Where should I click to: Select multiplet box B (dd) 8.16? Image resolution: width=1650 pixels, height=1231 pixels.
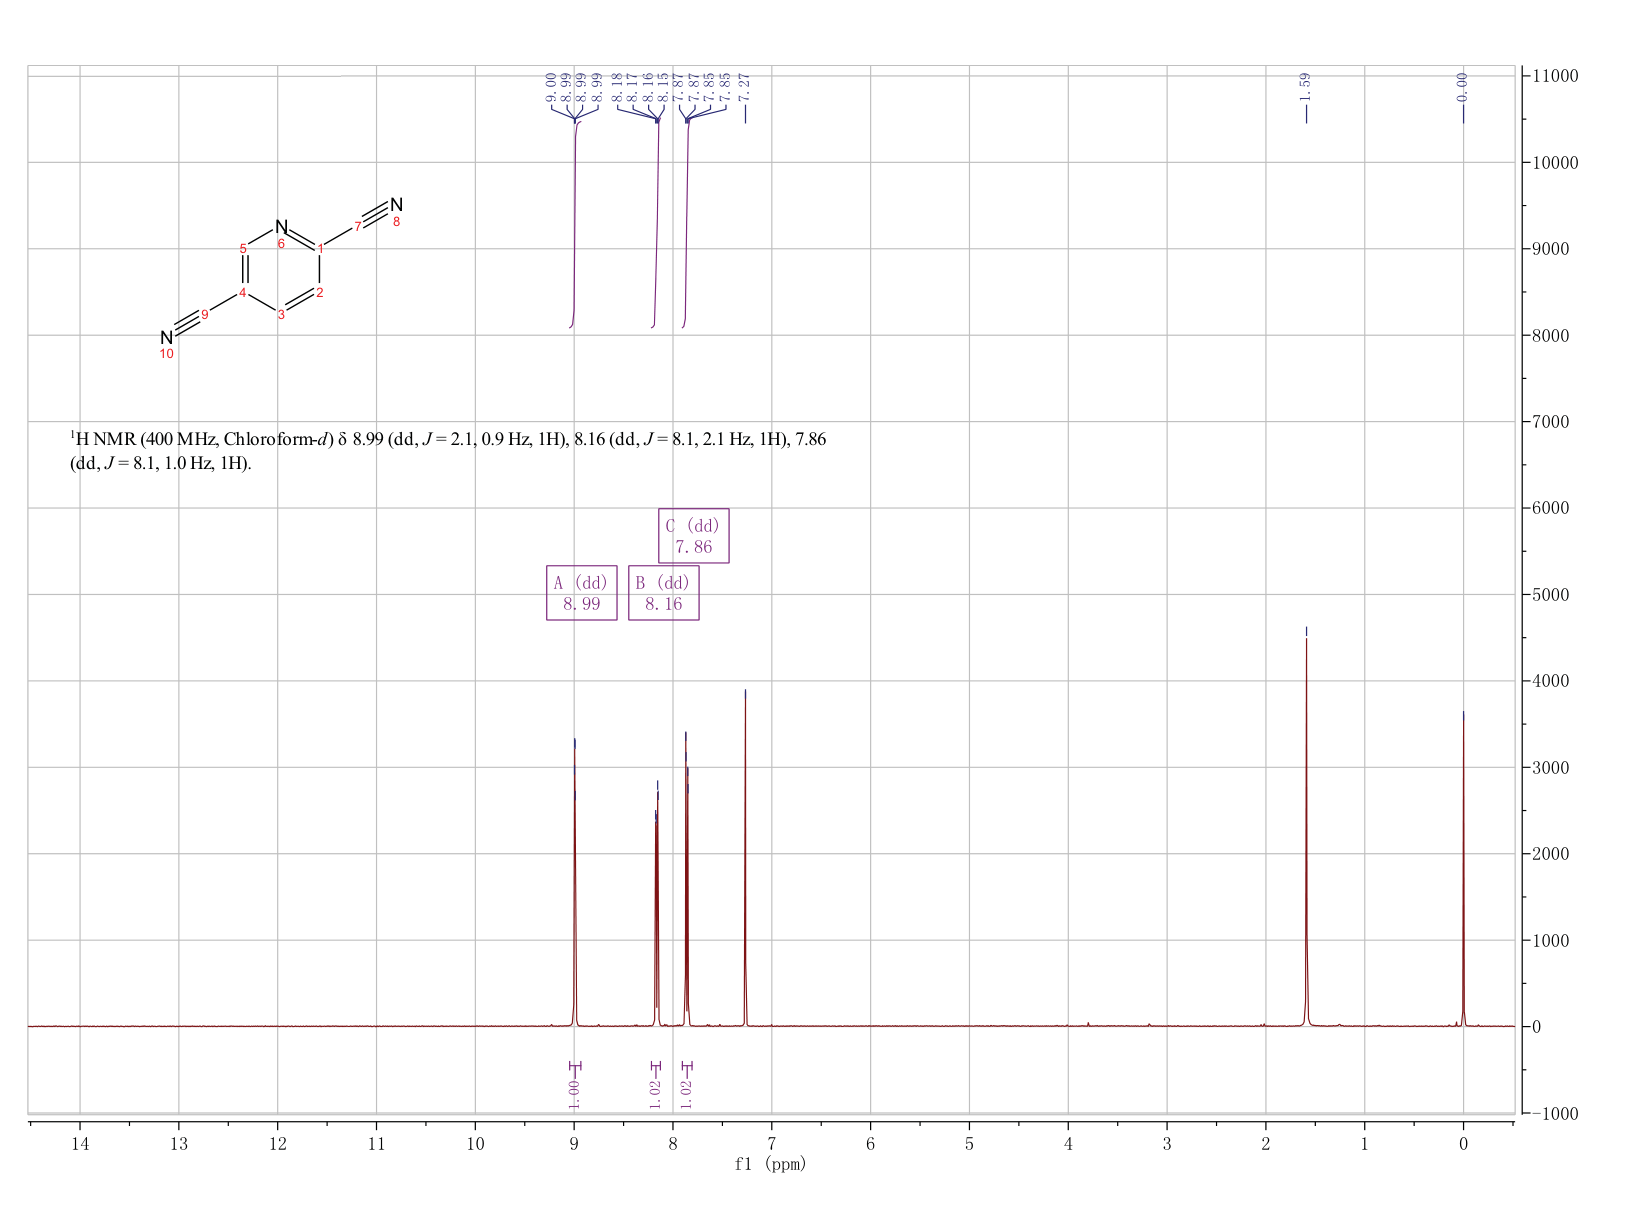coord(663,593)
